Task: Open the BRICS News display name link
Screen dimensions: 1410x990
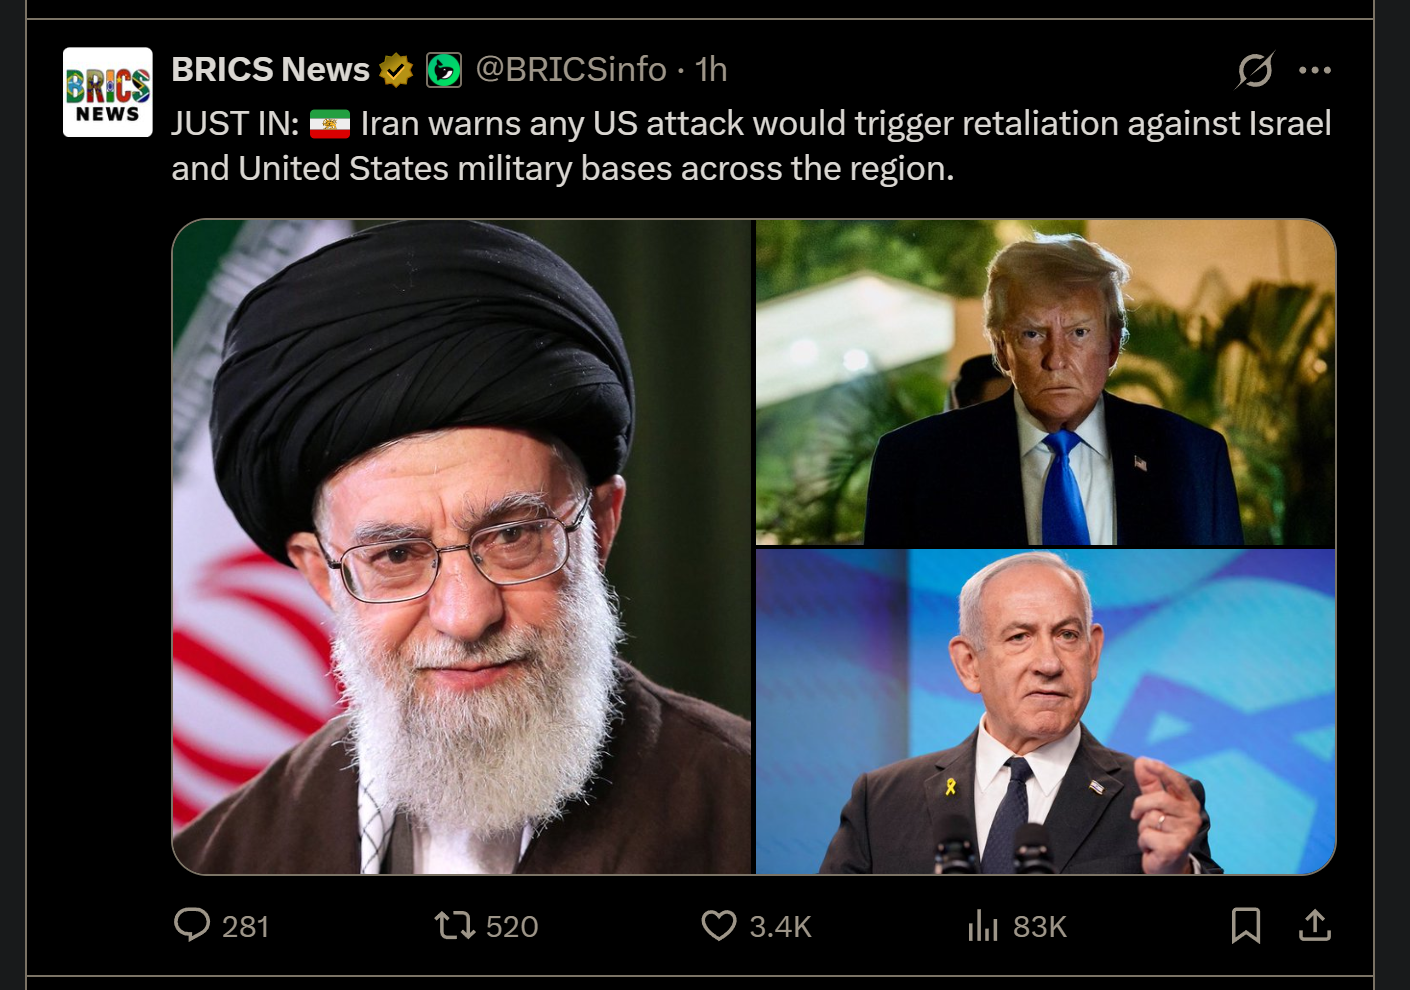Action: [270, 70]
